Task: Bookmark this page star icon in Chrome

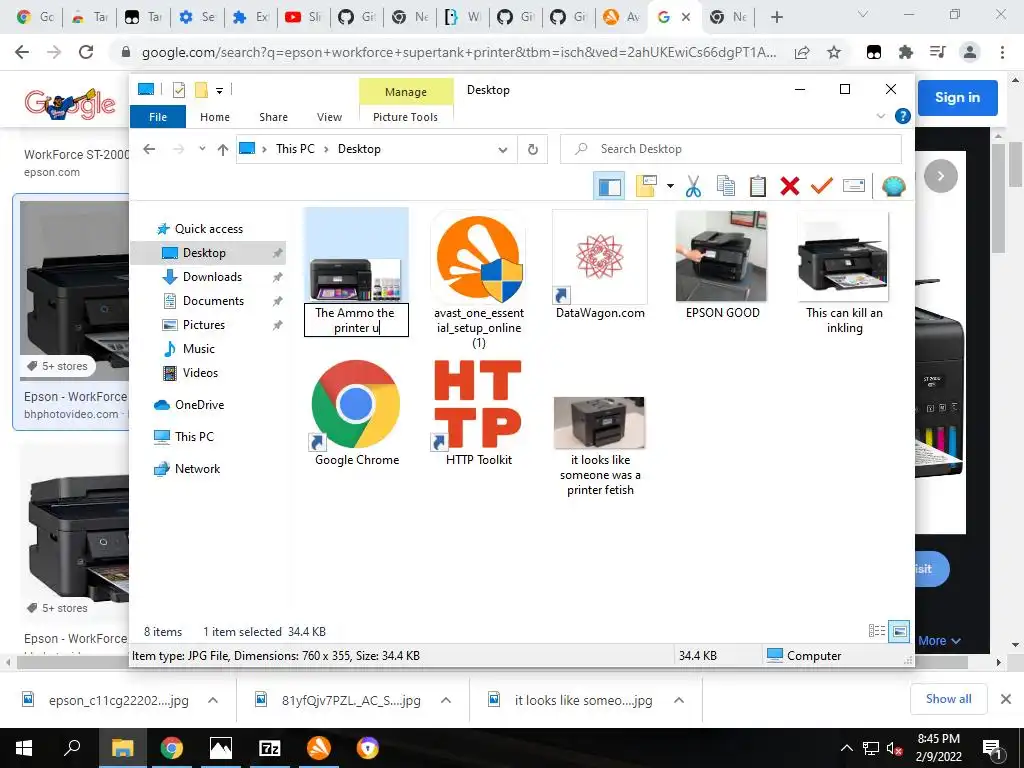Action: [833, 52]
